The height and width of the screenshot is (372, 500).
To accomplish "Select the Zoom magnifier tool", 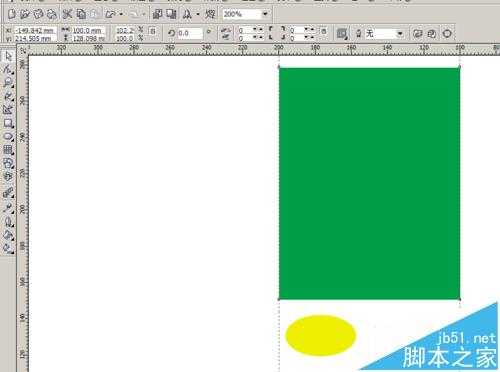I will pos(8,83).
